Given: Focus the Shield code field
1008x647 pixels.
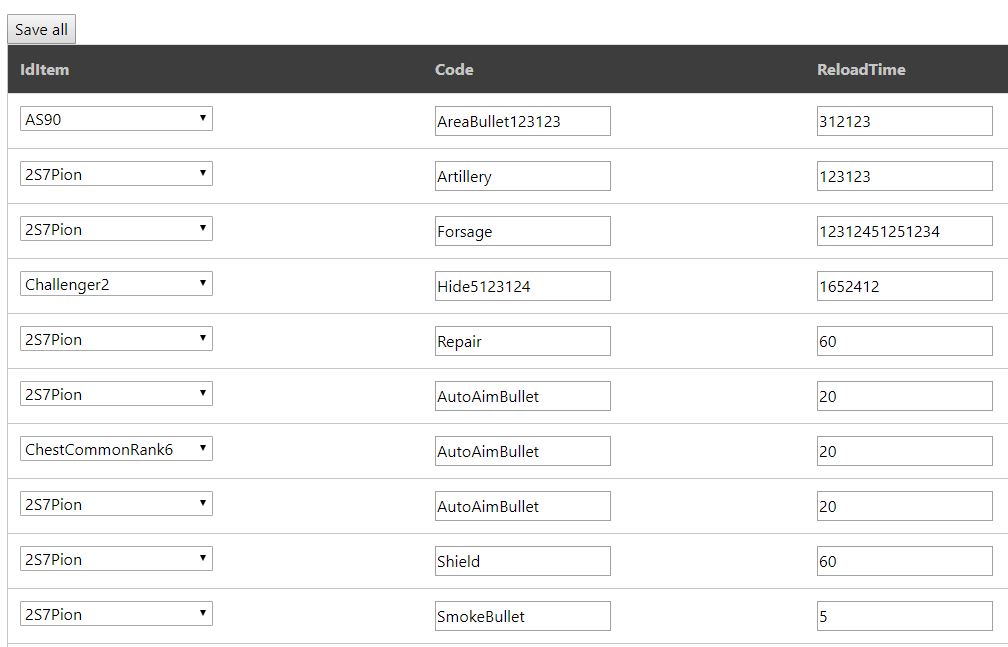Looking at the screenshot, I should (x=522, y=561).
